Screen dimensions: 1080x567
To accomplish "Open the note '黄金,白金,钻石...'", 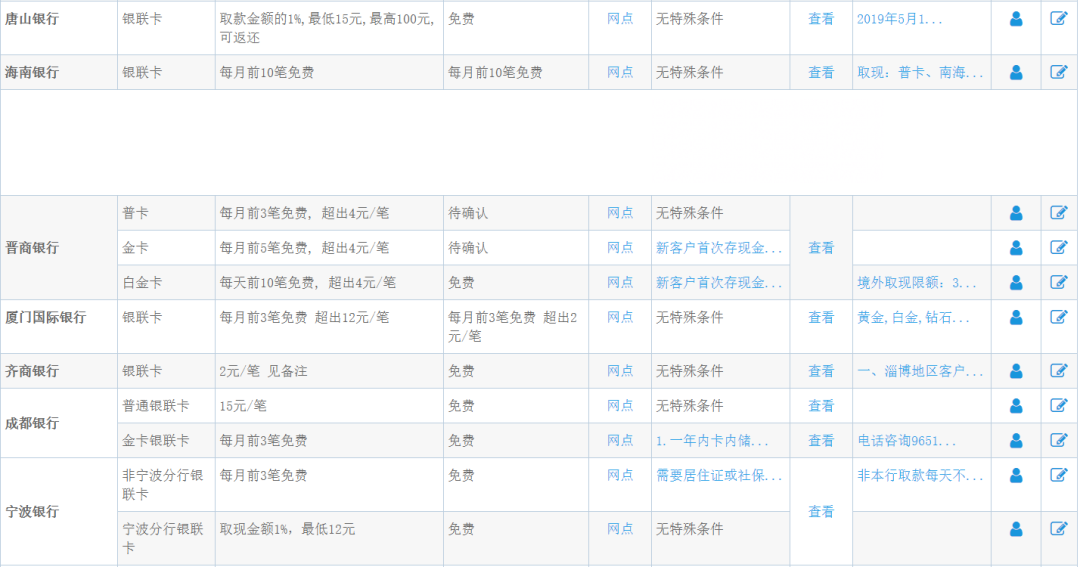I will (x=913, y=318).
